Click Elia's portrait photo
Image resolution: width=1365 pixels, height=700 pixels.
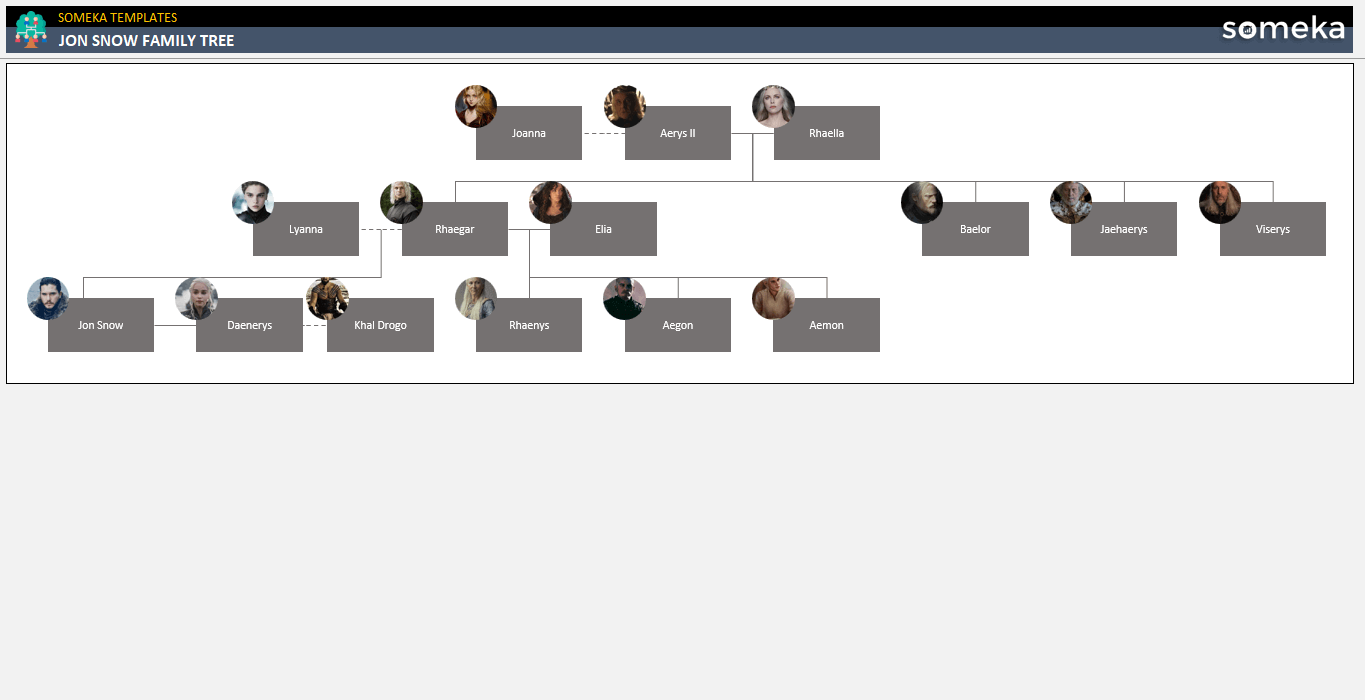click(x=550, y=202)
